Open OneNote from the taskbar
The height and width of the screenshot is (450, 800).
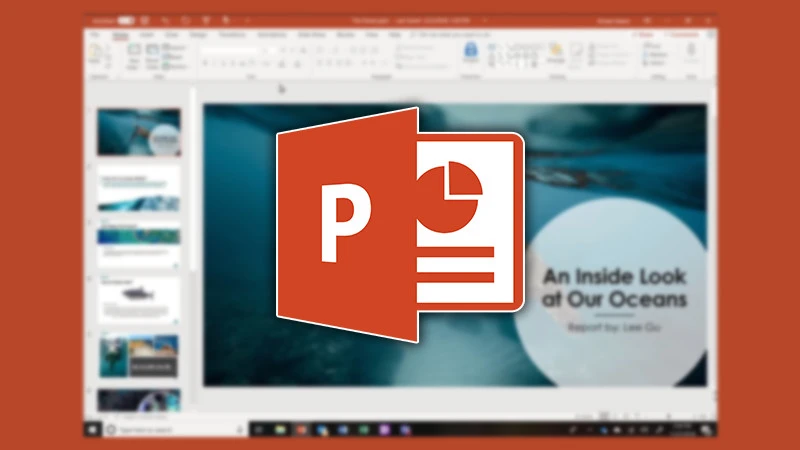pyautogui.click(x=384, y=430)
